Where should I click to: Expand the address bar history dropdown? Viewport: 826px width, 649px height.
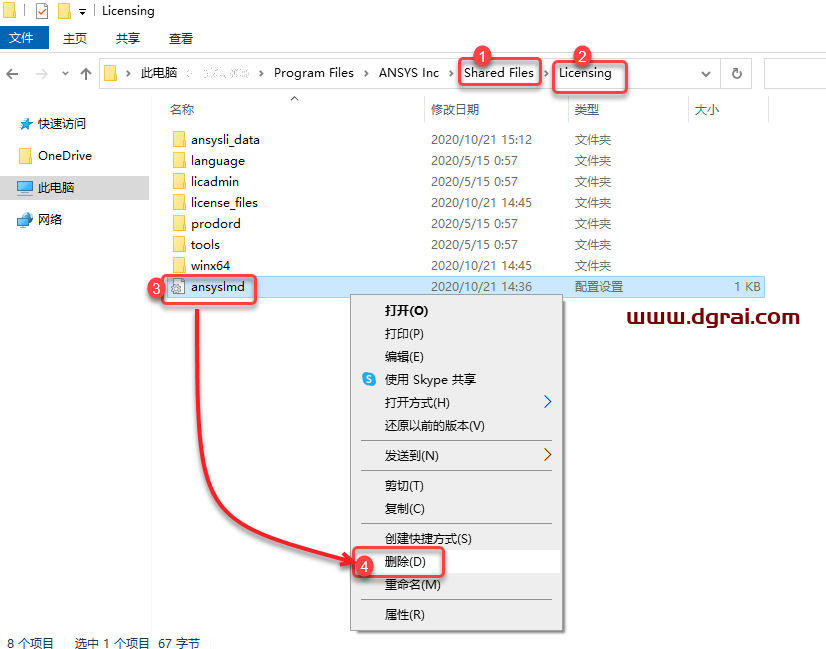[706, 74]
